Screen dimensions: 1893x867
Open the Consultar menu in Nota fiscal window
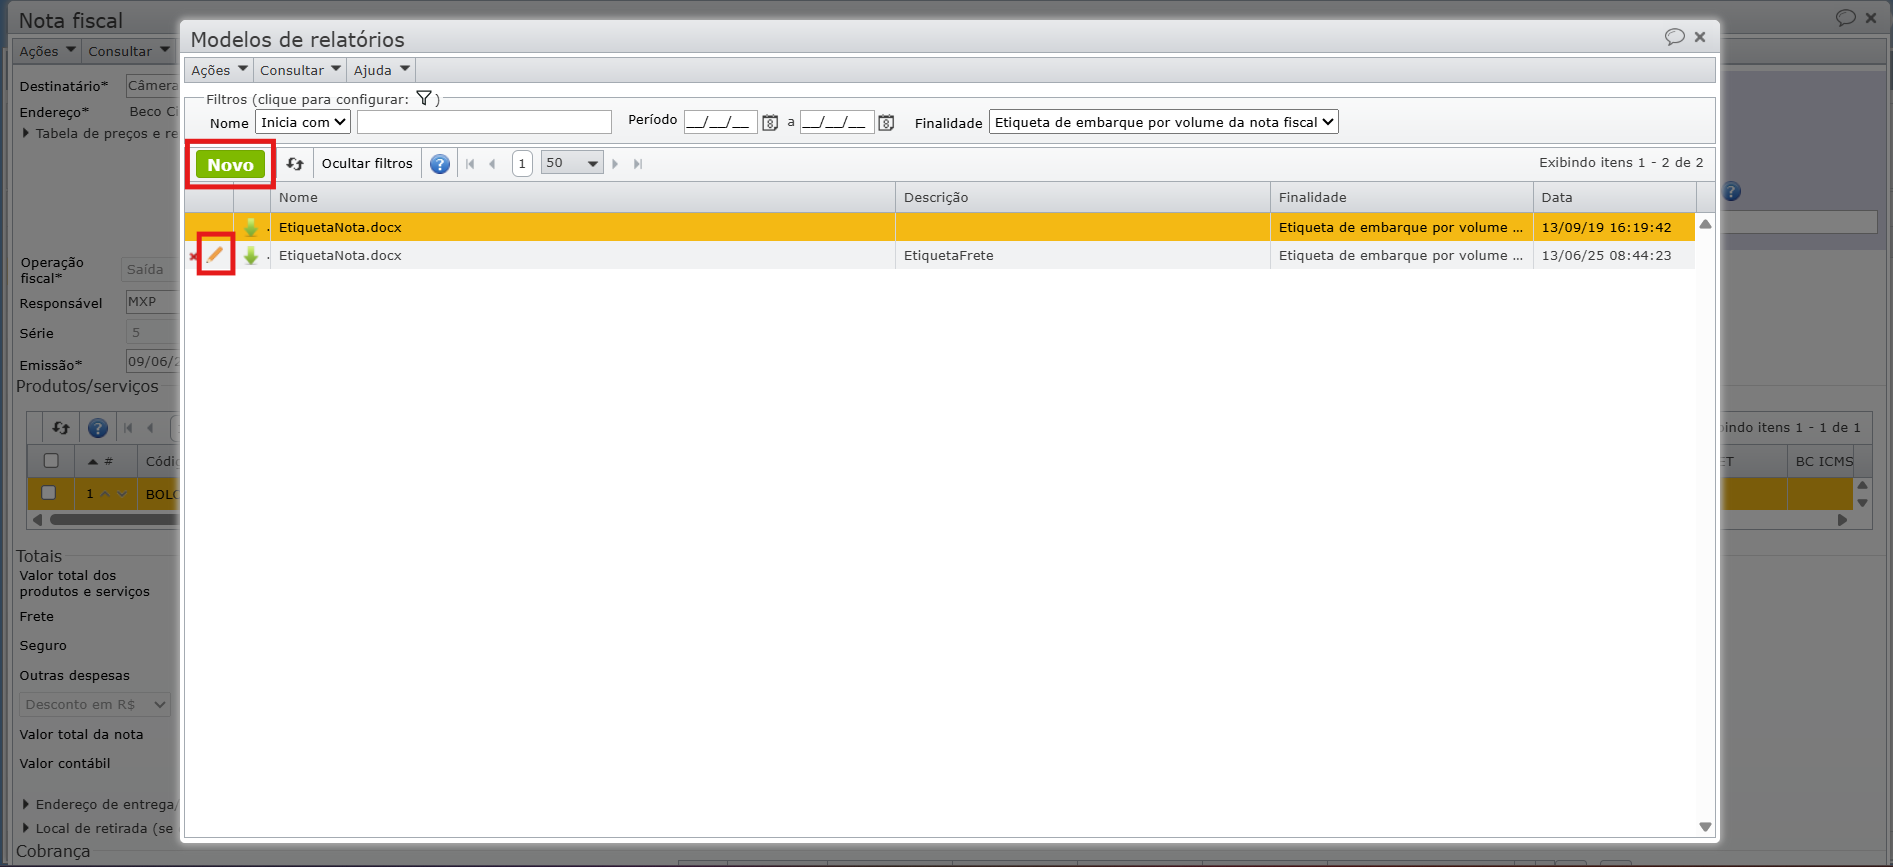click(128, 51)
